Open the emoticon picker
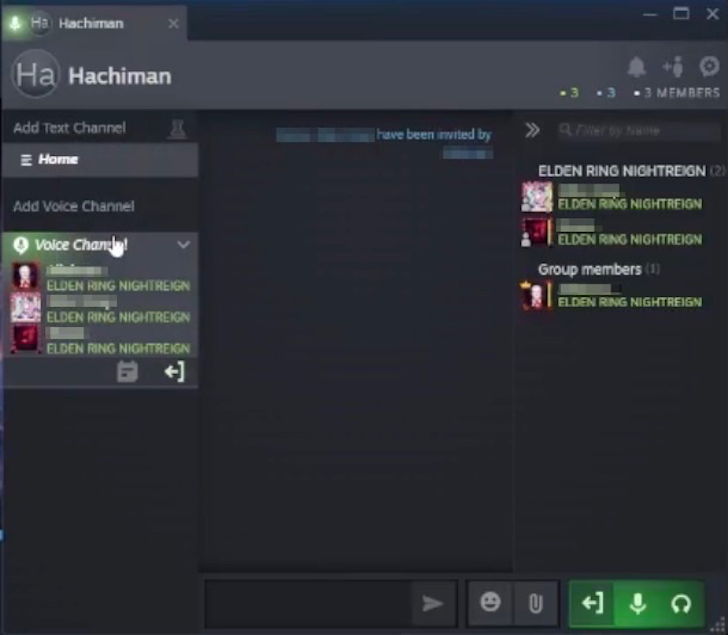The height and width of the screenshot is (635, 728). tap(490, 603)
